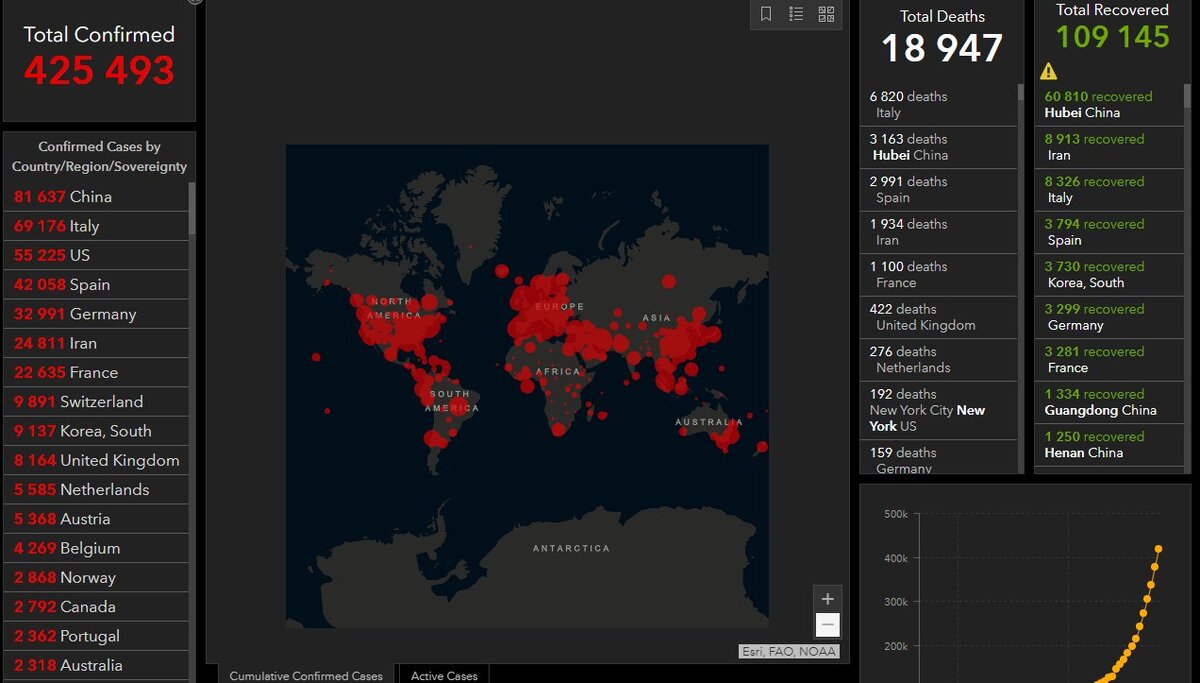Select 42 058 Spain in country list

[96, 285]
